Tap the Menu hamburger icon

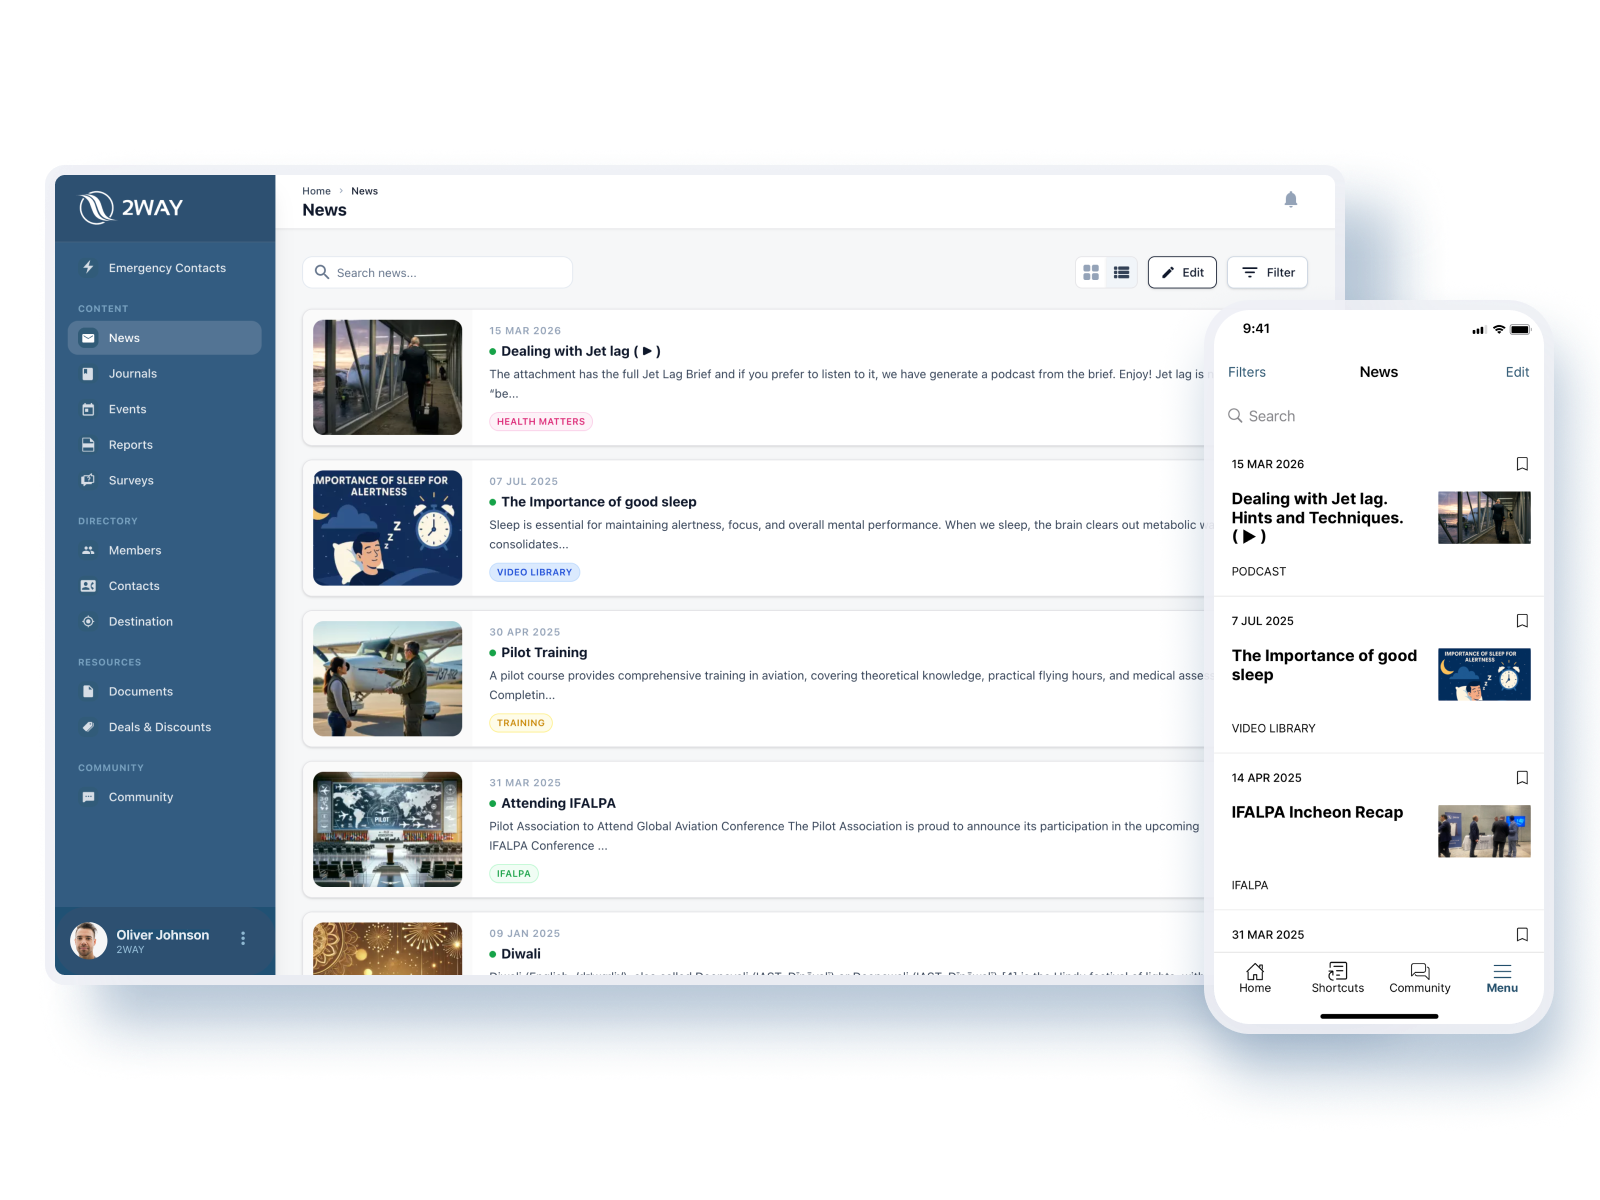click(1502, 971)
